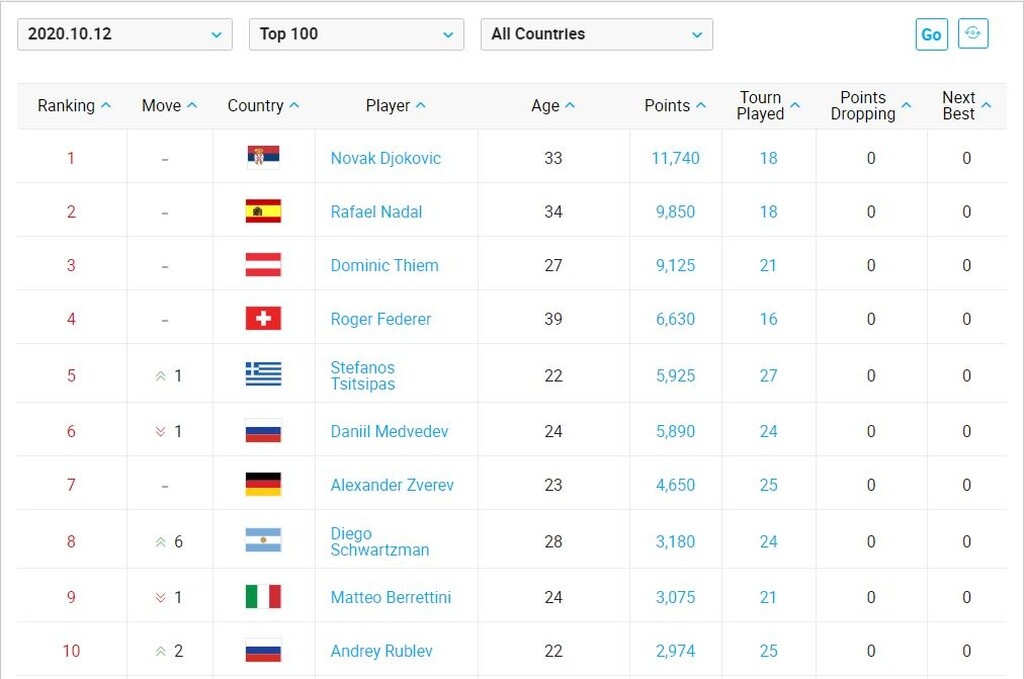Viewport: 1024px width, 679px height.
Task: Sort table by Points column header
Action: pos(675,106)
